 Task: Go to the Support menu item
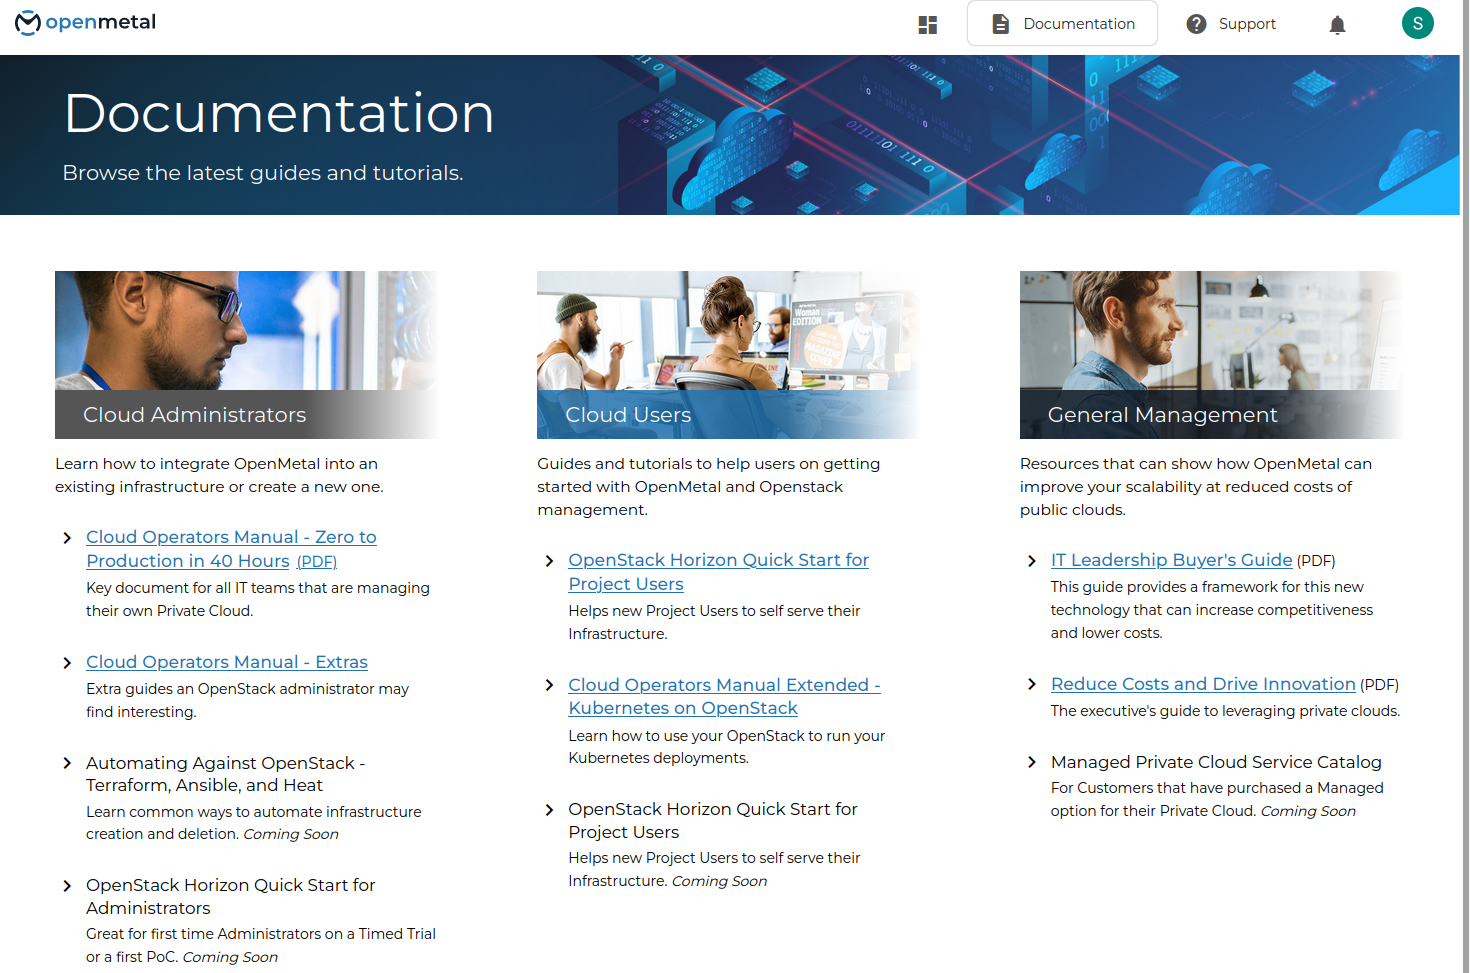1246,24
